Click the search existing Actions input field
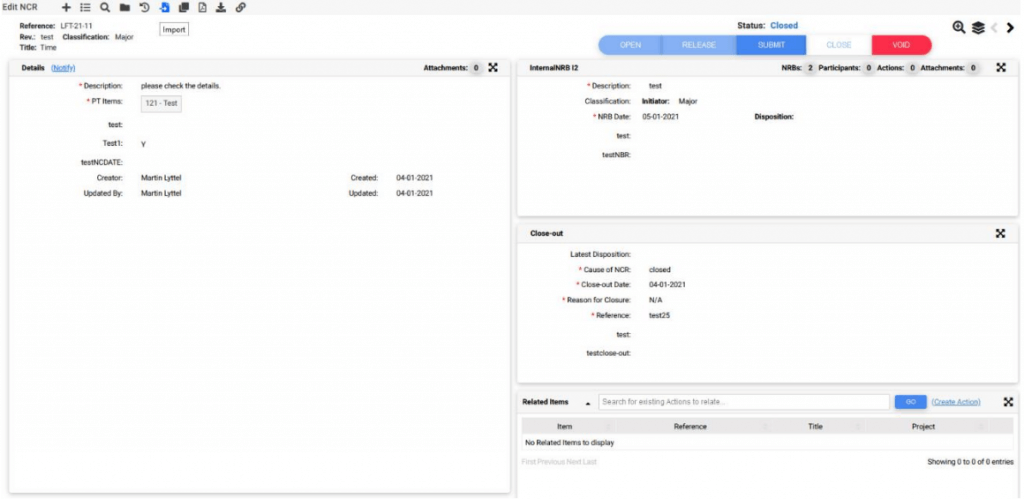Viewport: 1024px width, 500px height. point(744,402)
